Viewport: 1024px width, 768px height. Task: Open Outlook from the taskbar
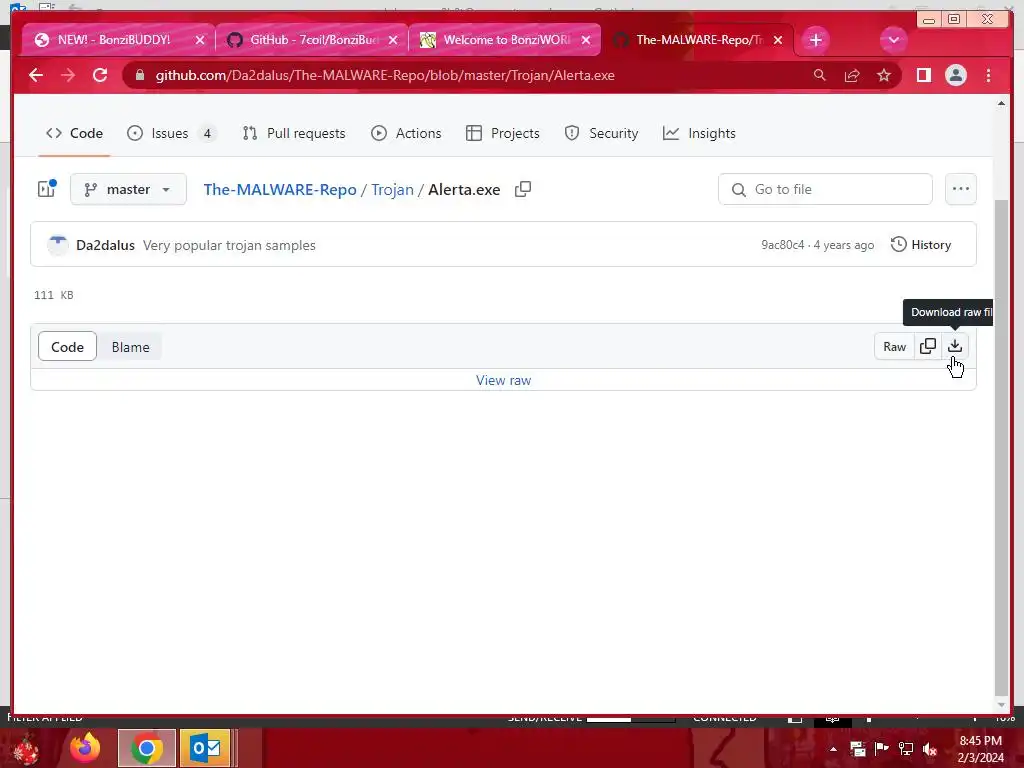pyautogui.click(x=205, y=748)
